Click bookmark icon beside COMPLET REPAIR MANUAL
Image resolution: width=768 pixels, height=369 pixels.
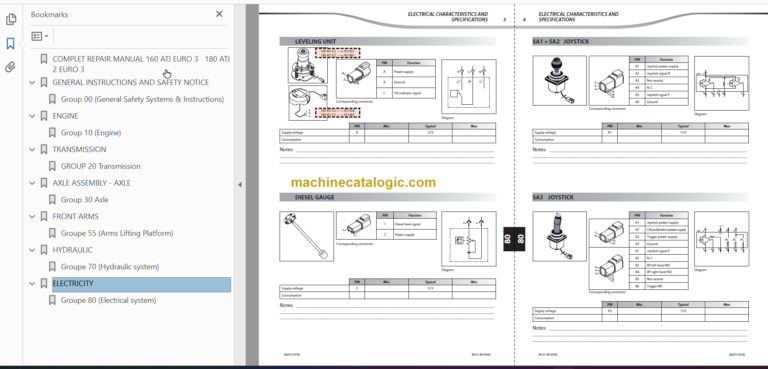(44, 59)
